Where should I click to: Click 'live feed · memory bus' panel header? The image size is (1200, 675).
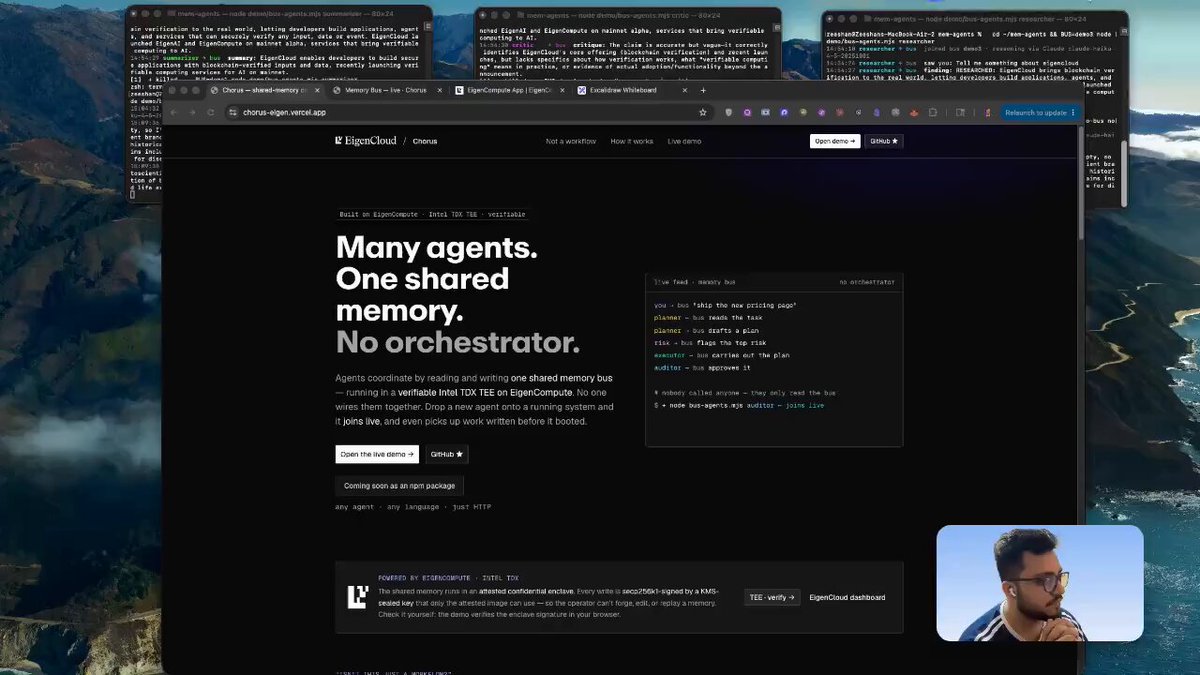click(x=695, y=282)
